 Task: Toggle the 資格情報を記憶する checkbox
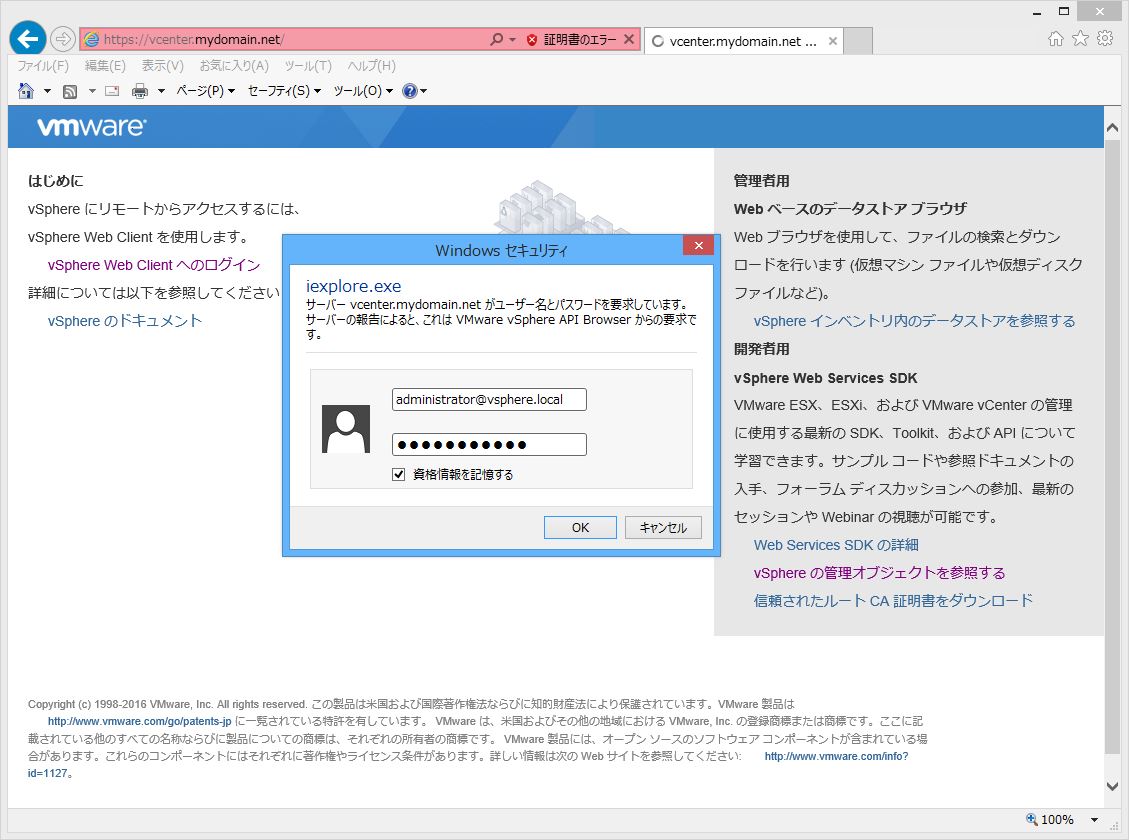399,474
